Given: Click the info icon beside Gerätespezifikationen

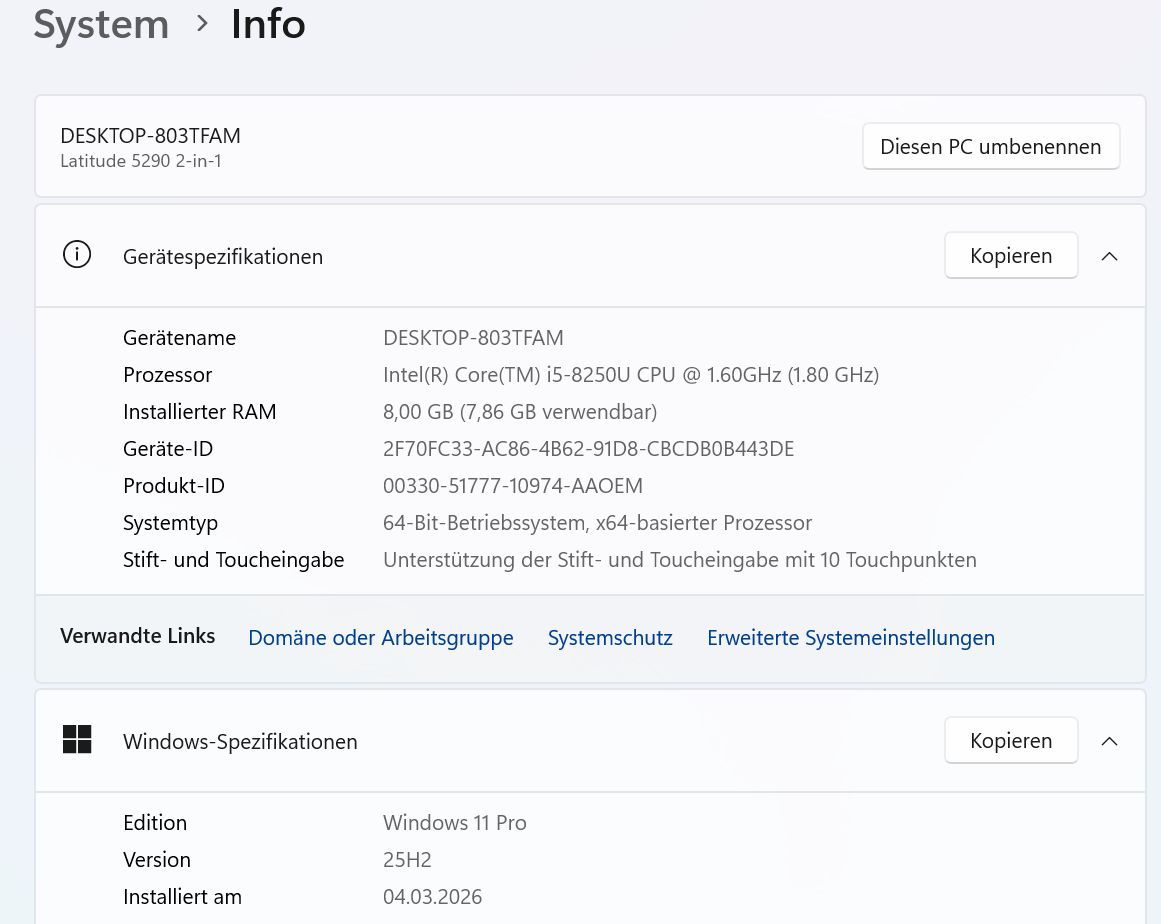Looking at the screenshot, I should click(x=77, y=256).
